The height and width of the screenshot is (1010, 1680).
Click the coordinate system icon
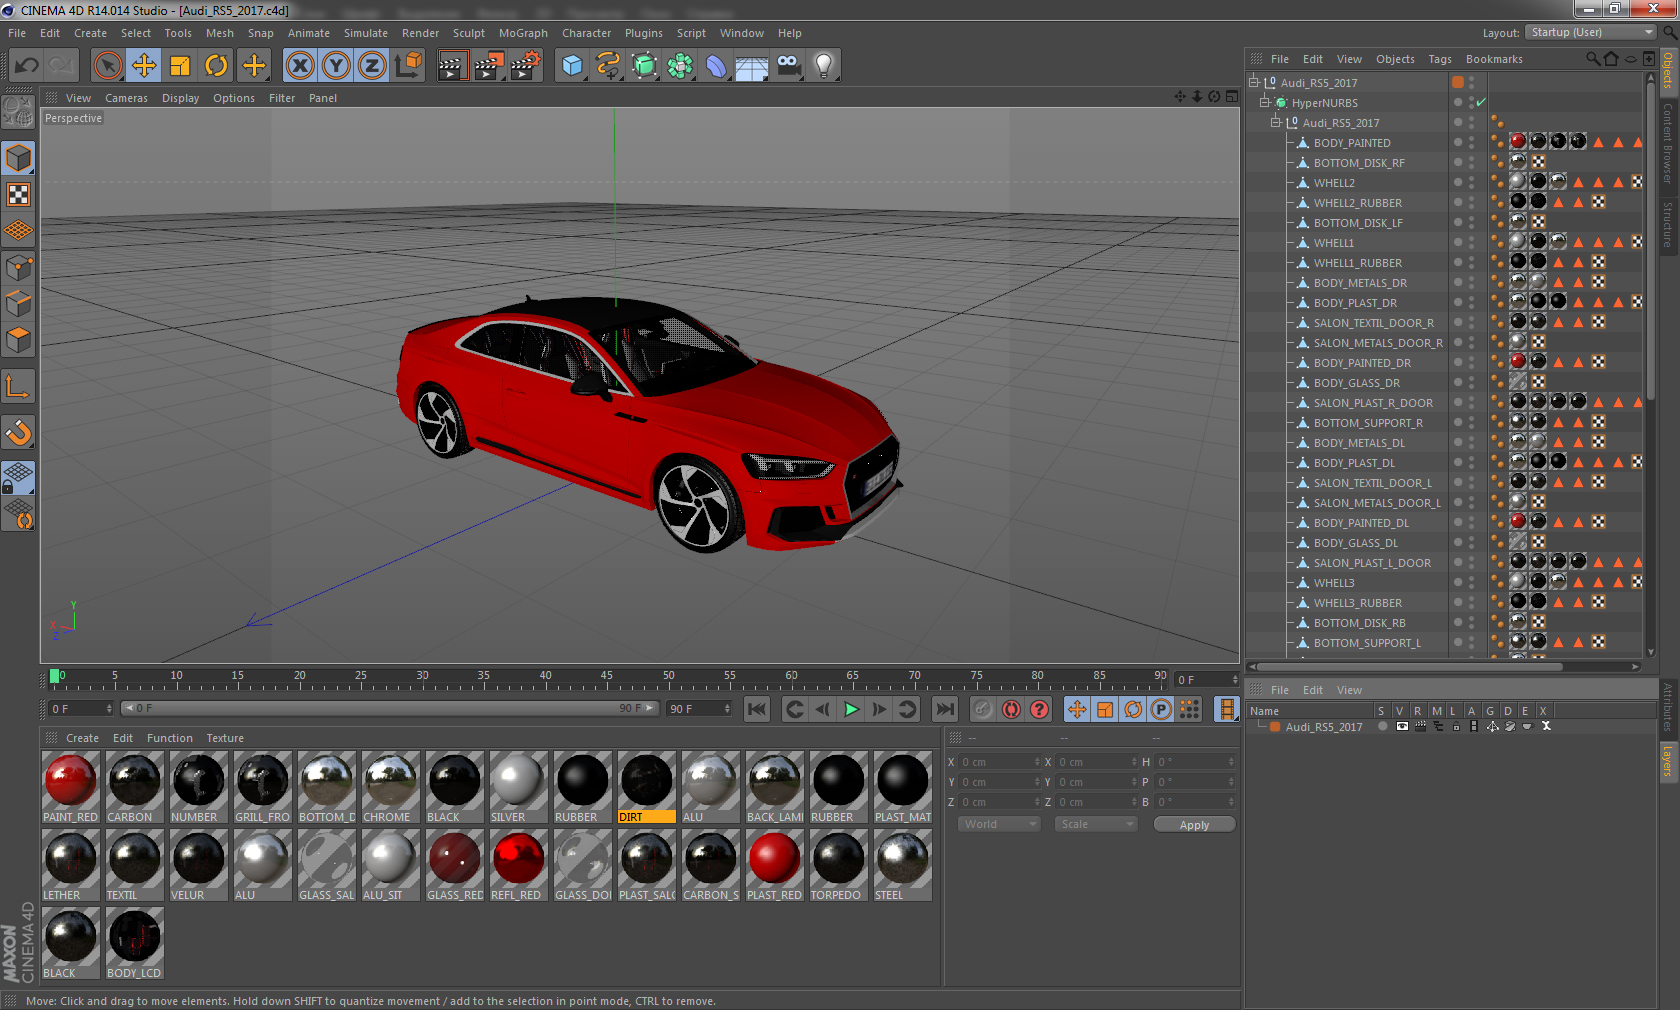click(408, 66)
